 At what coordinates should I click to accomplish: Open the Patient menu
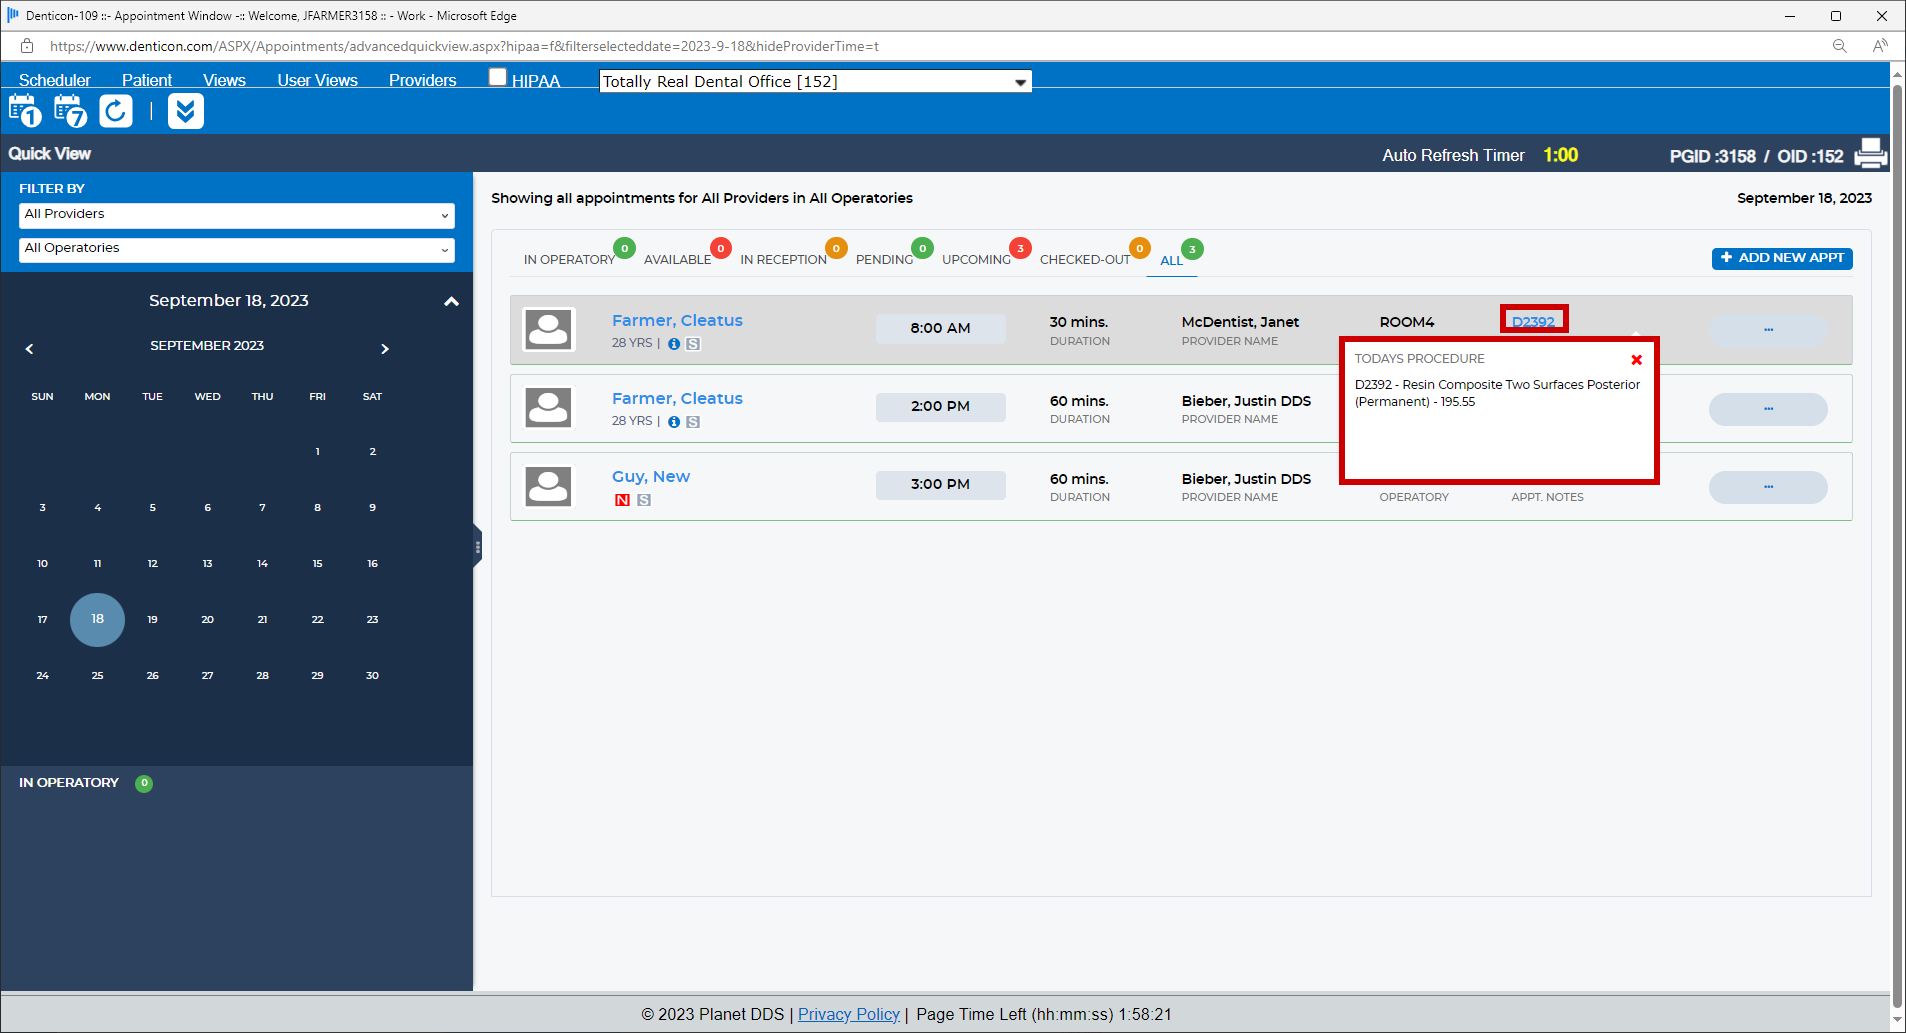click(x=147, y=80)
